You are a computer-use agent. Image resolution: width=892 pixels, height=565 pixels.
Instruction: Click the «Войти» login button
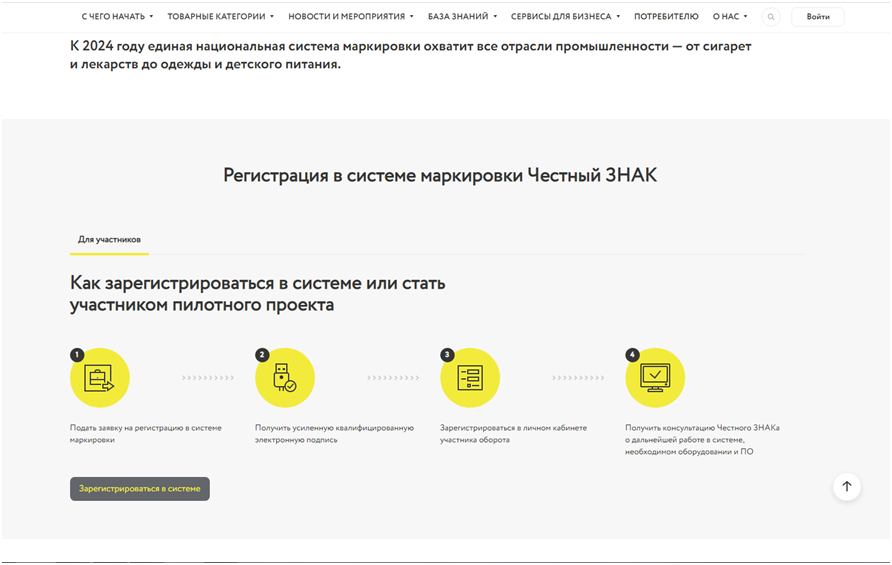coord(817,17)
